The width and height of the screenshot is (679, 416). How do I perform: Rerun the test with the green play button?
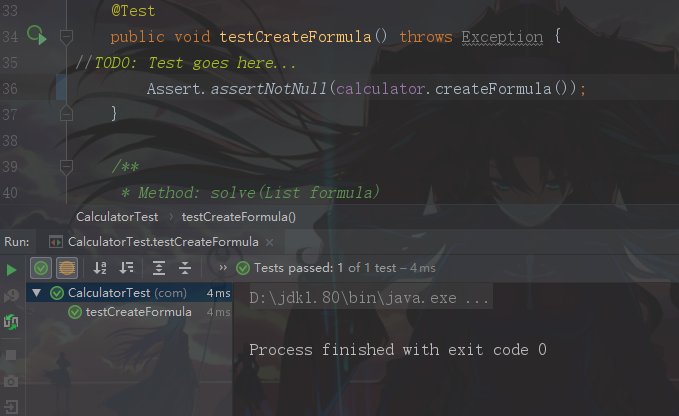(12, 269)
